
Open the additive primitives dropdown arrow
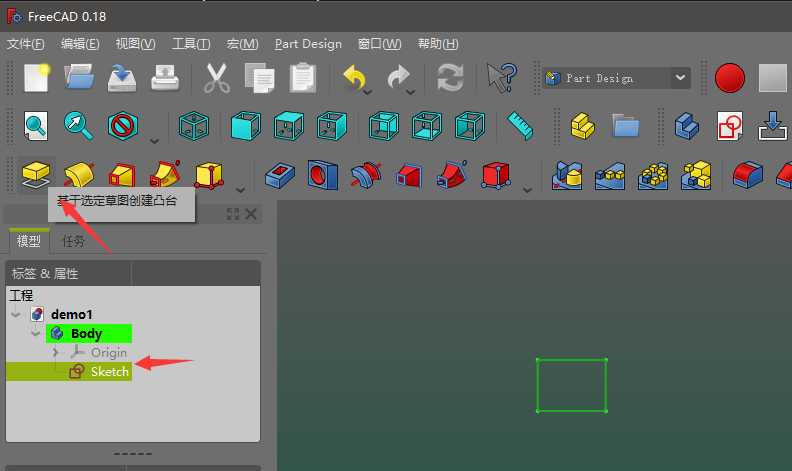[240, 190]
